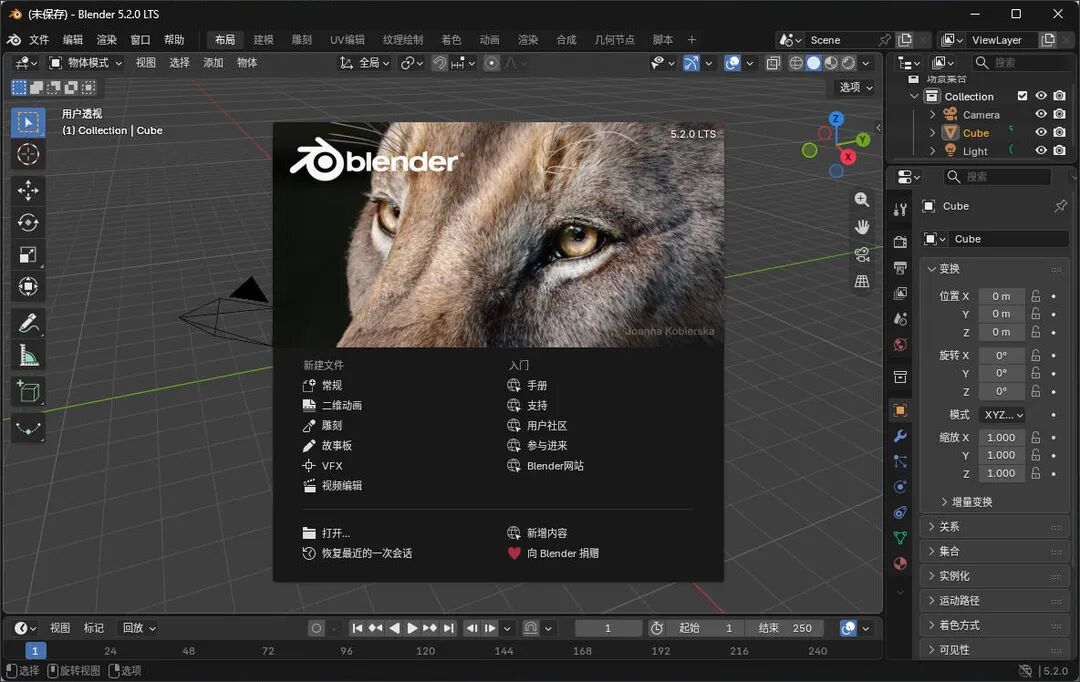1080x682 pixels.
Task: Expand the Delta Transform section
Action: 966,502
